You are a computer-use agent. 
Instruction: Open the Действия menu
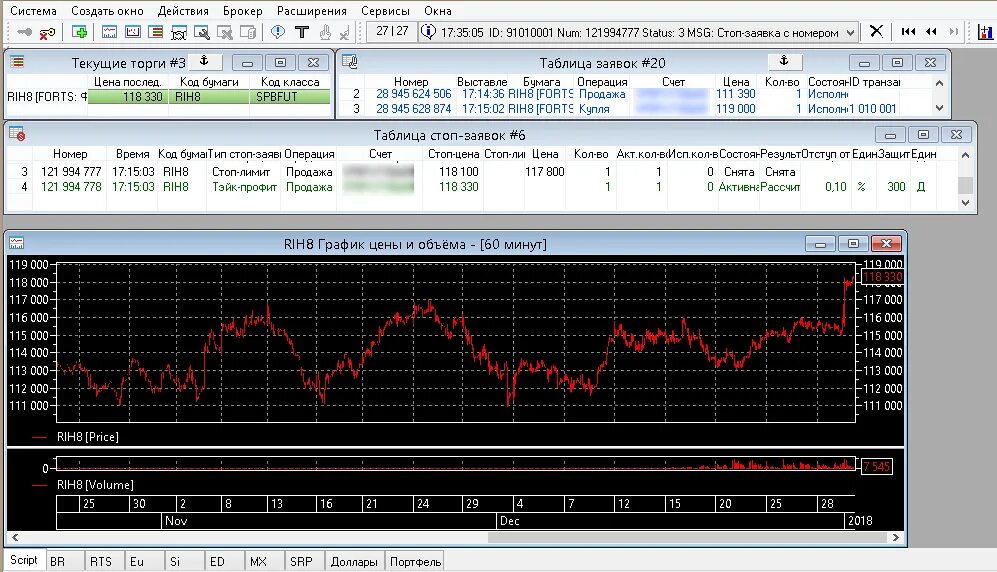tap(183, 11)
